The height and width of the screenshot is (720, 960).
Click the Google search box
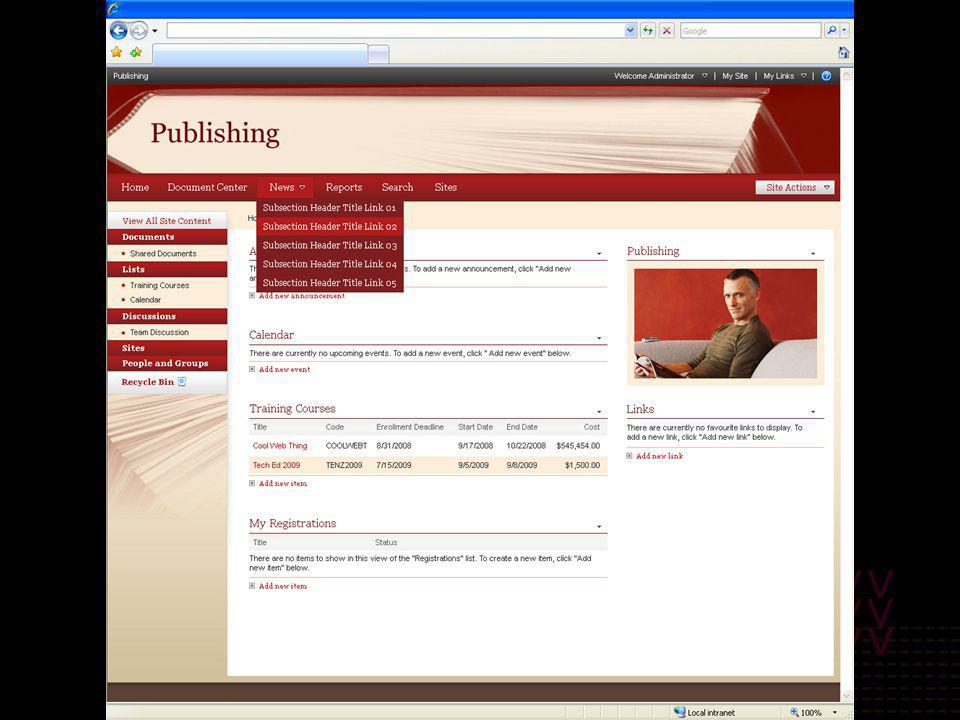pyautogui.click(x=751, y=31)
